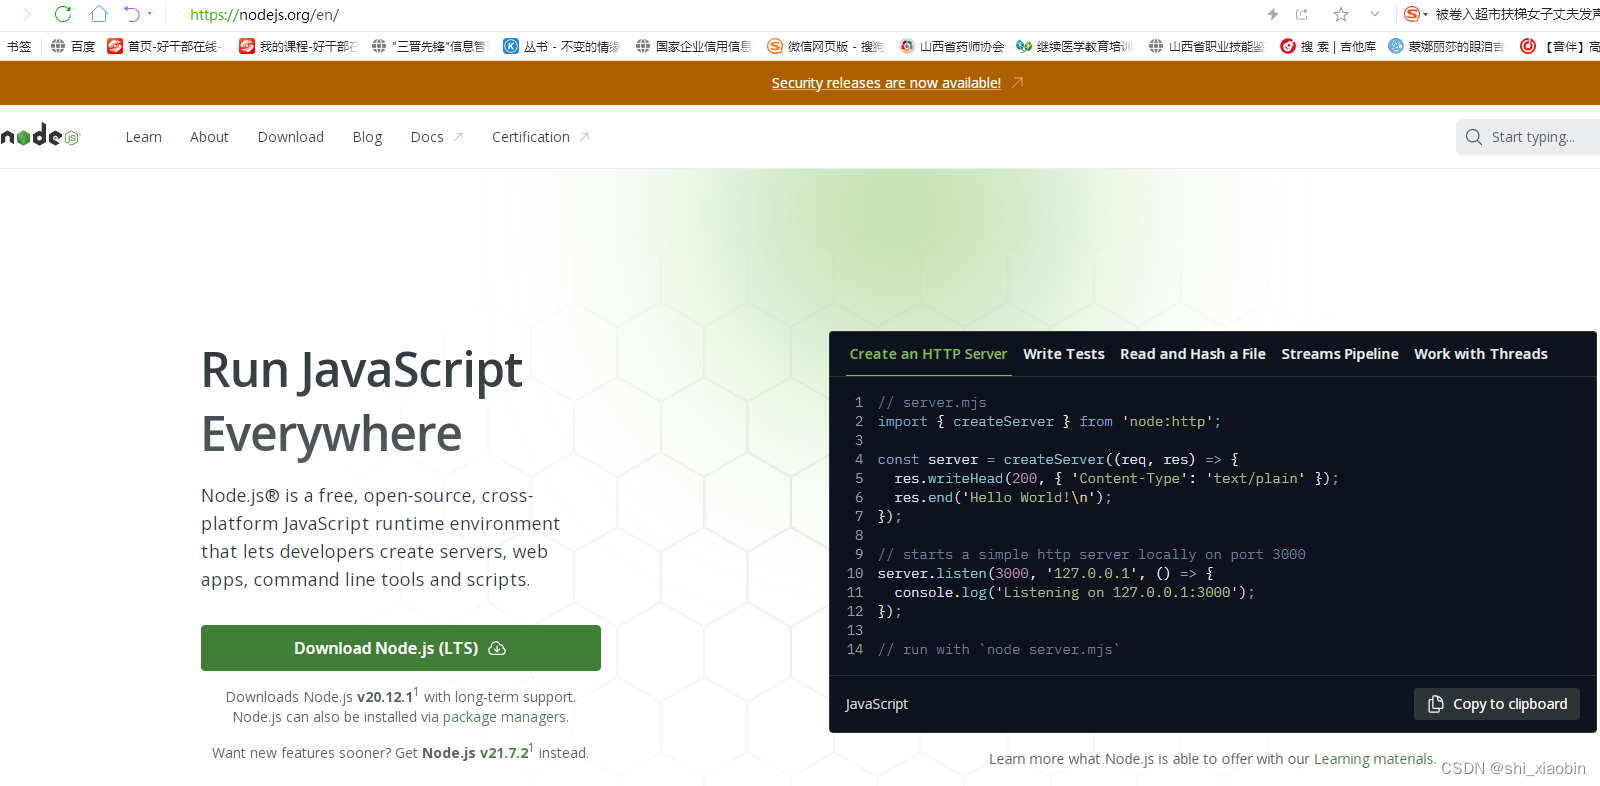
Task: Click the address bar showing nodejs.org/en/
Action: point(264,15)
